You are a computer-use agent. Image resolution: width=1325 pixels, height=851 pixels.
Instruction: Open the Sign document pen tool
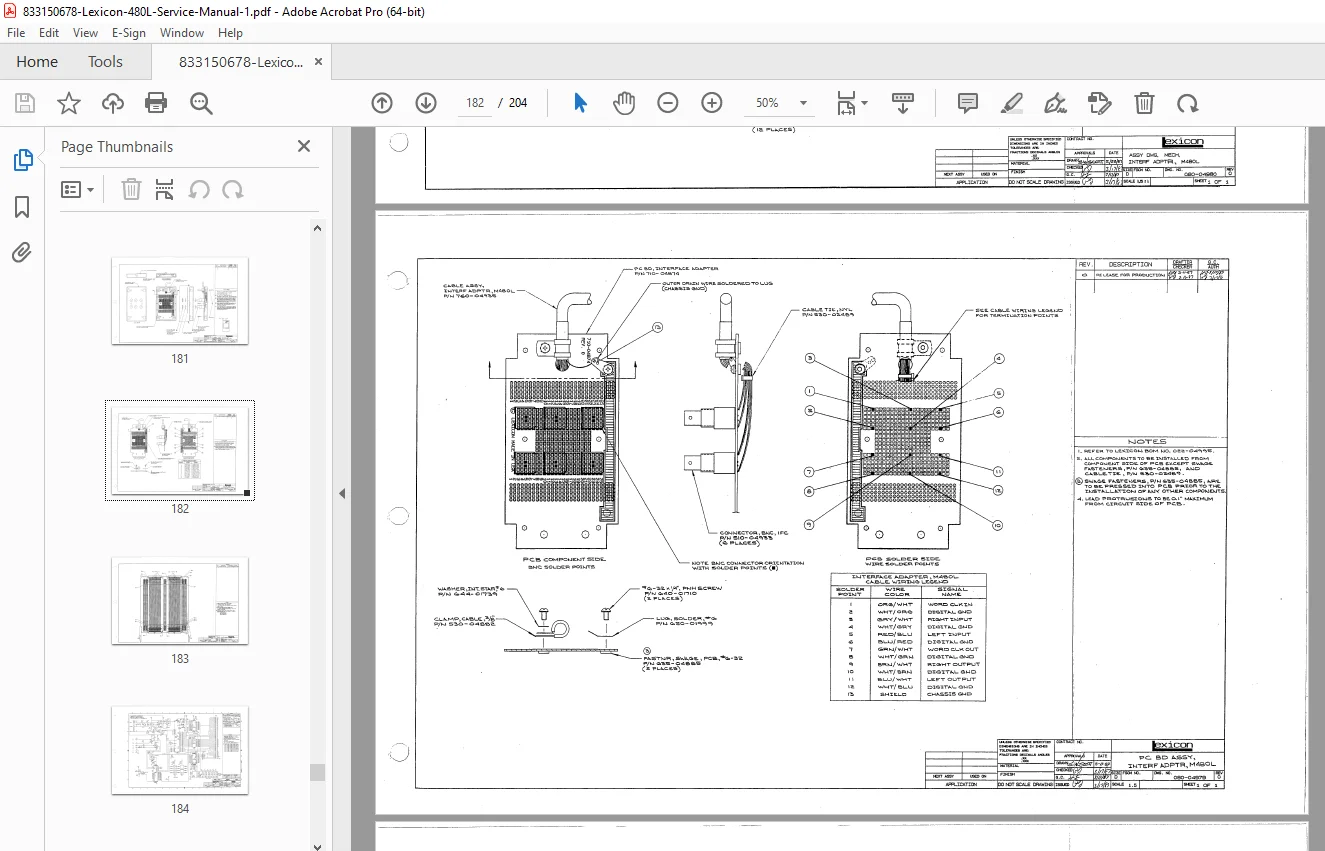pos(1055,103)
